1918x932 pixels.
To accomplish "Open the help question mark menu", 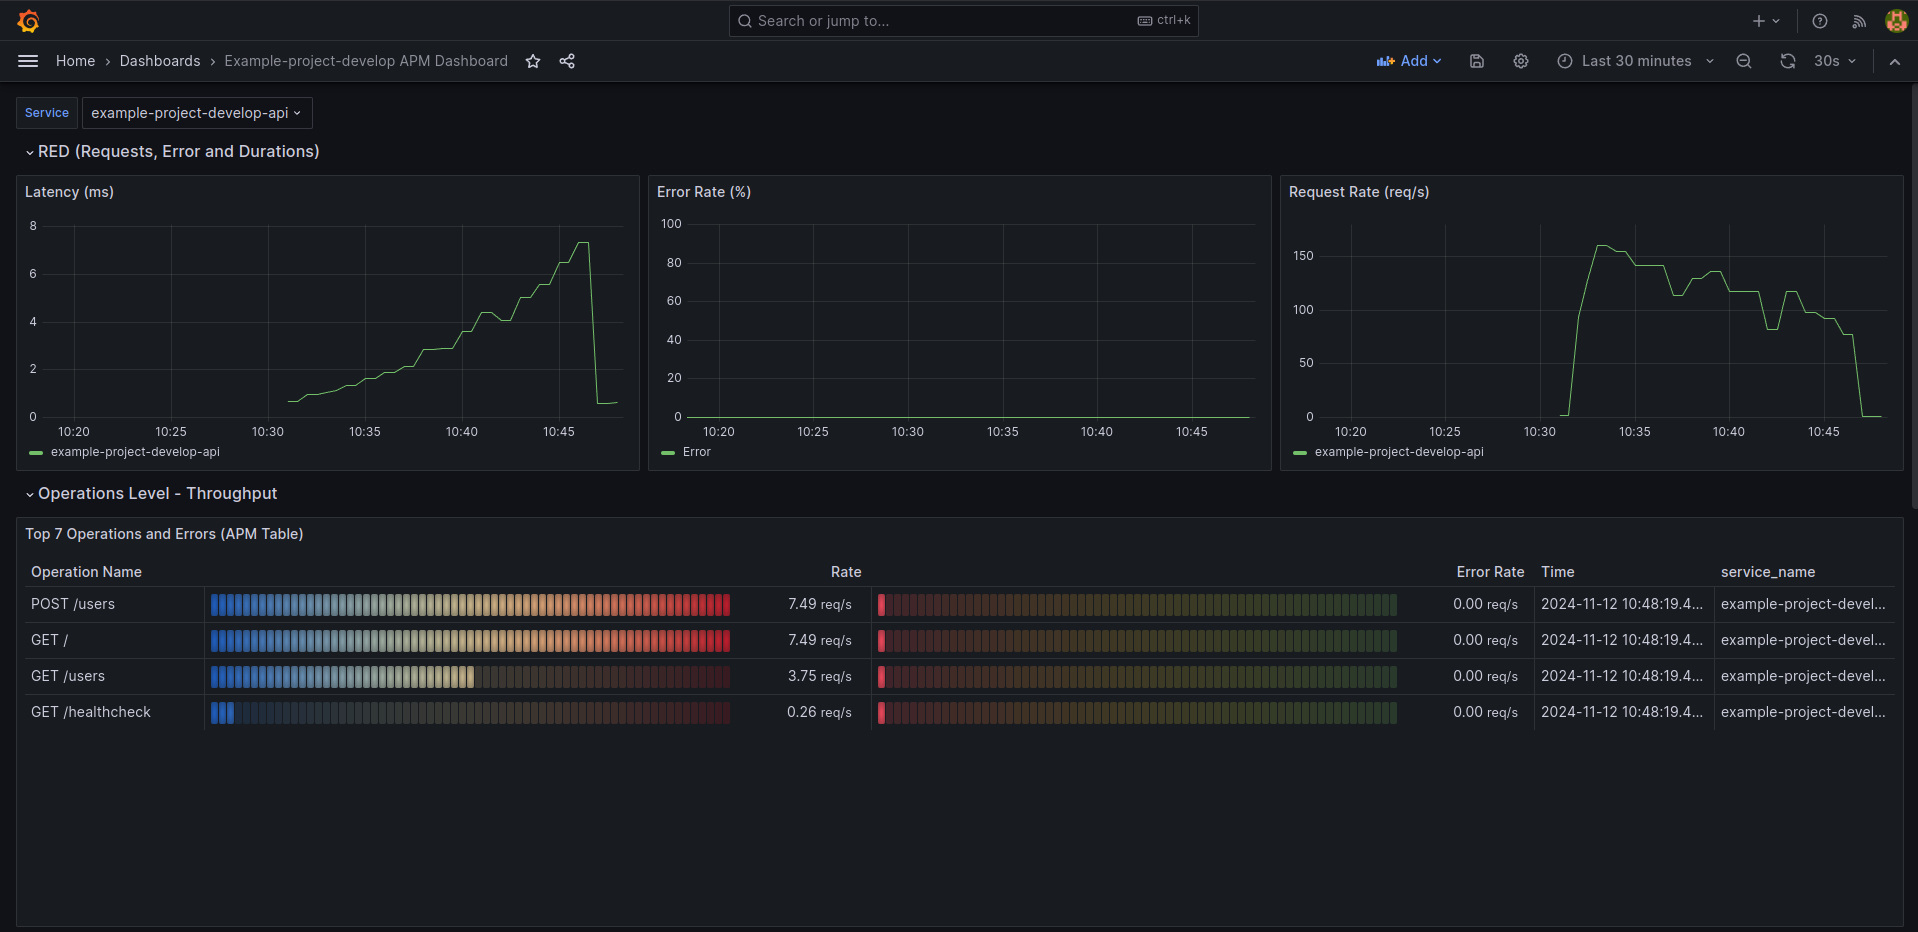I will (1820, 21).
